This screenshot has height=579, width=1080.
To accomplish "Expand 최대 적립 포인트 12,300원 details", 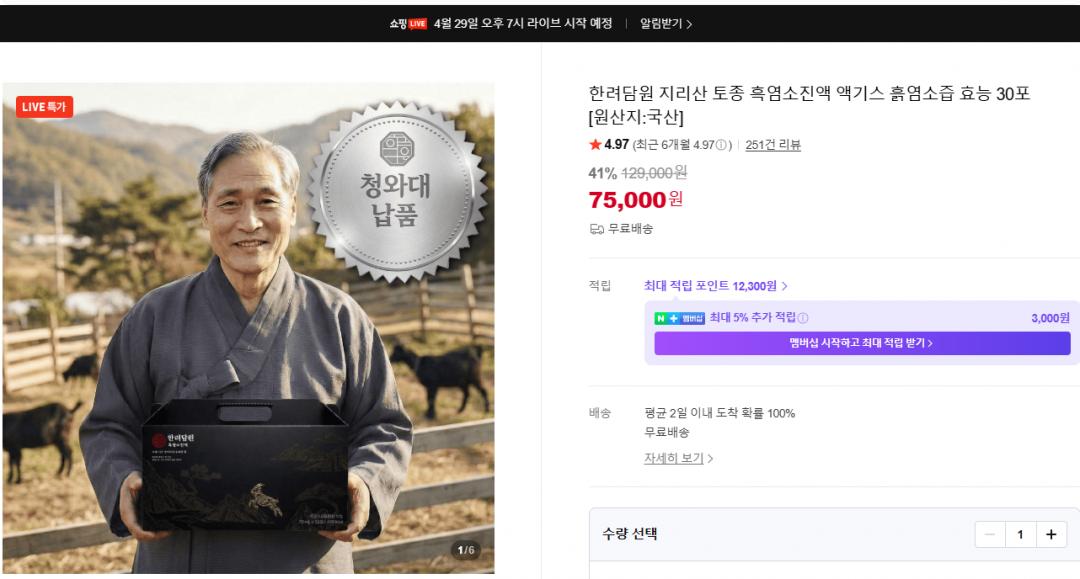I will coord(716,286).
